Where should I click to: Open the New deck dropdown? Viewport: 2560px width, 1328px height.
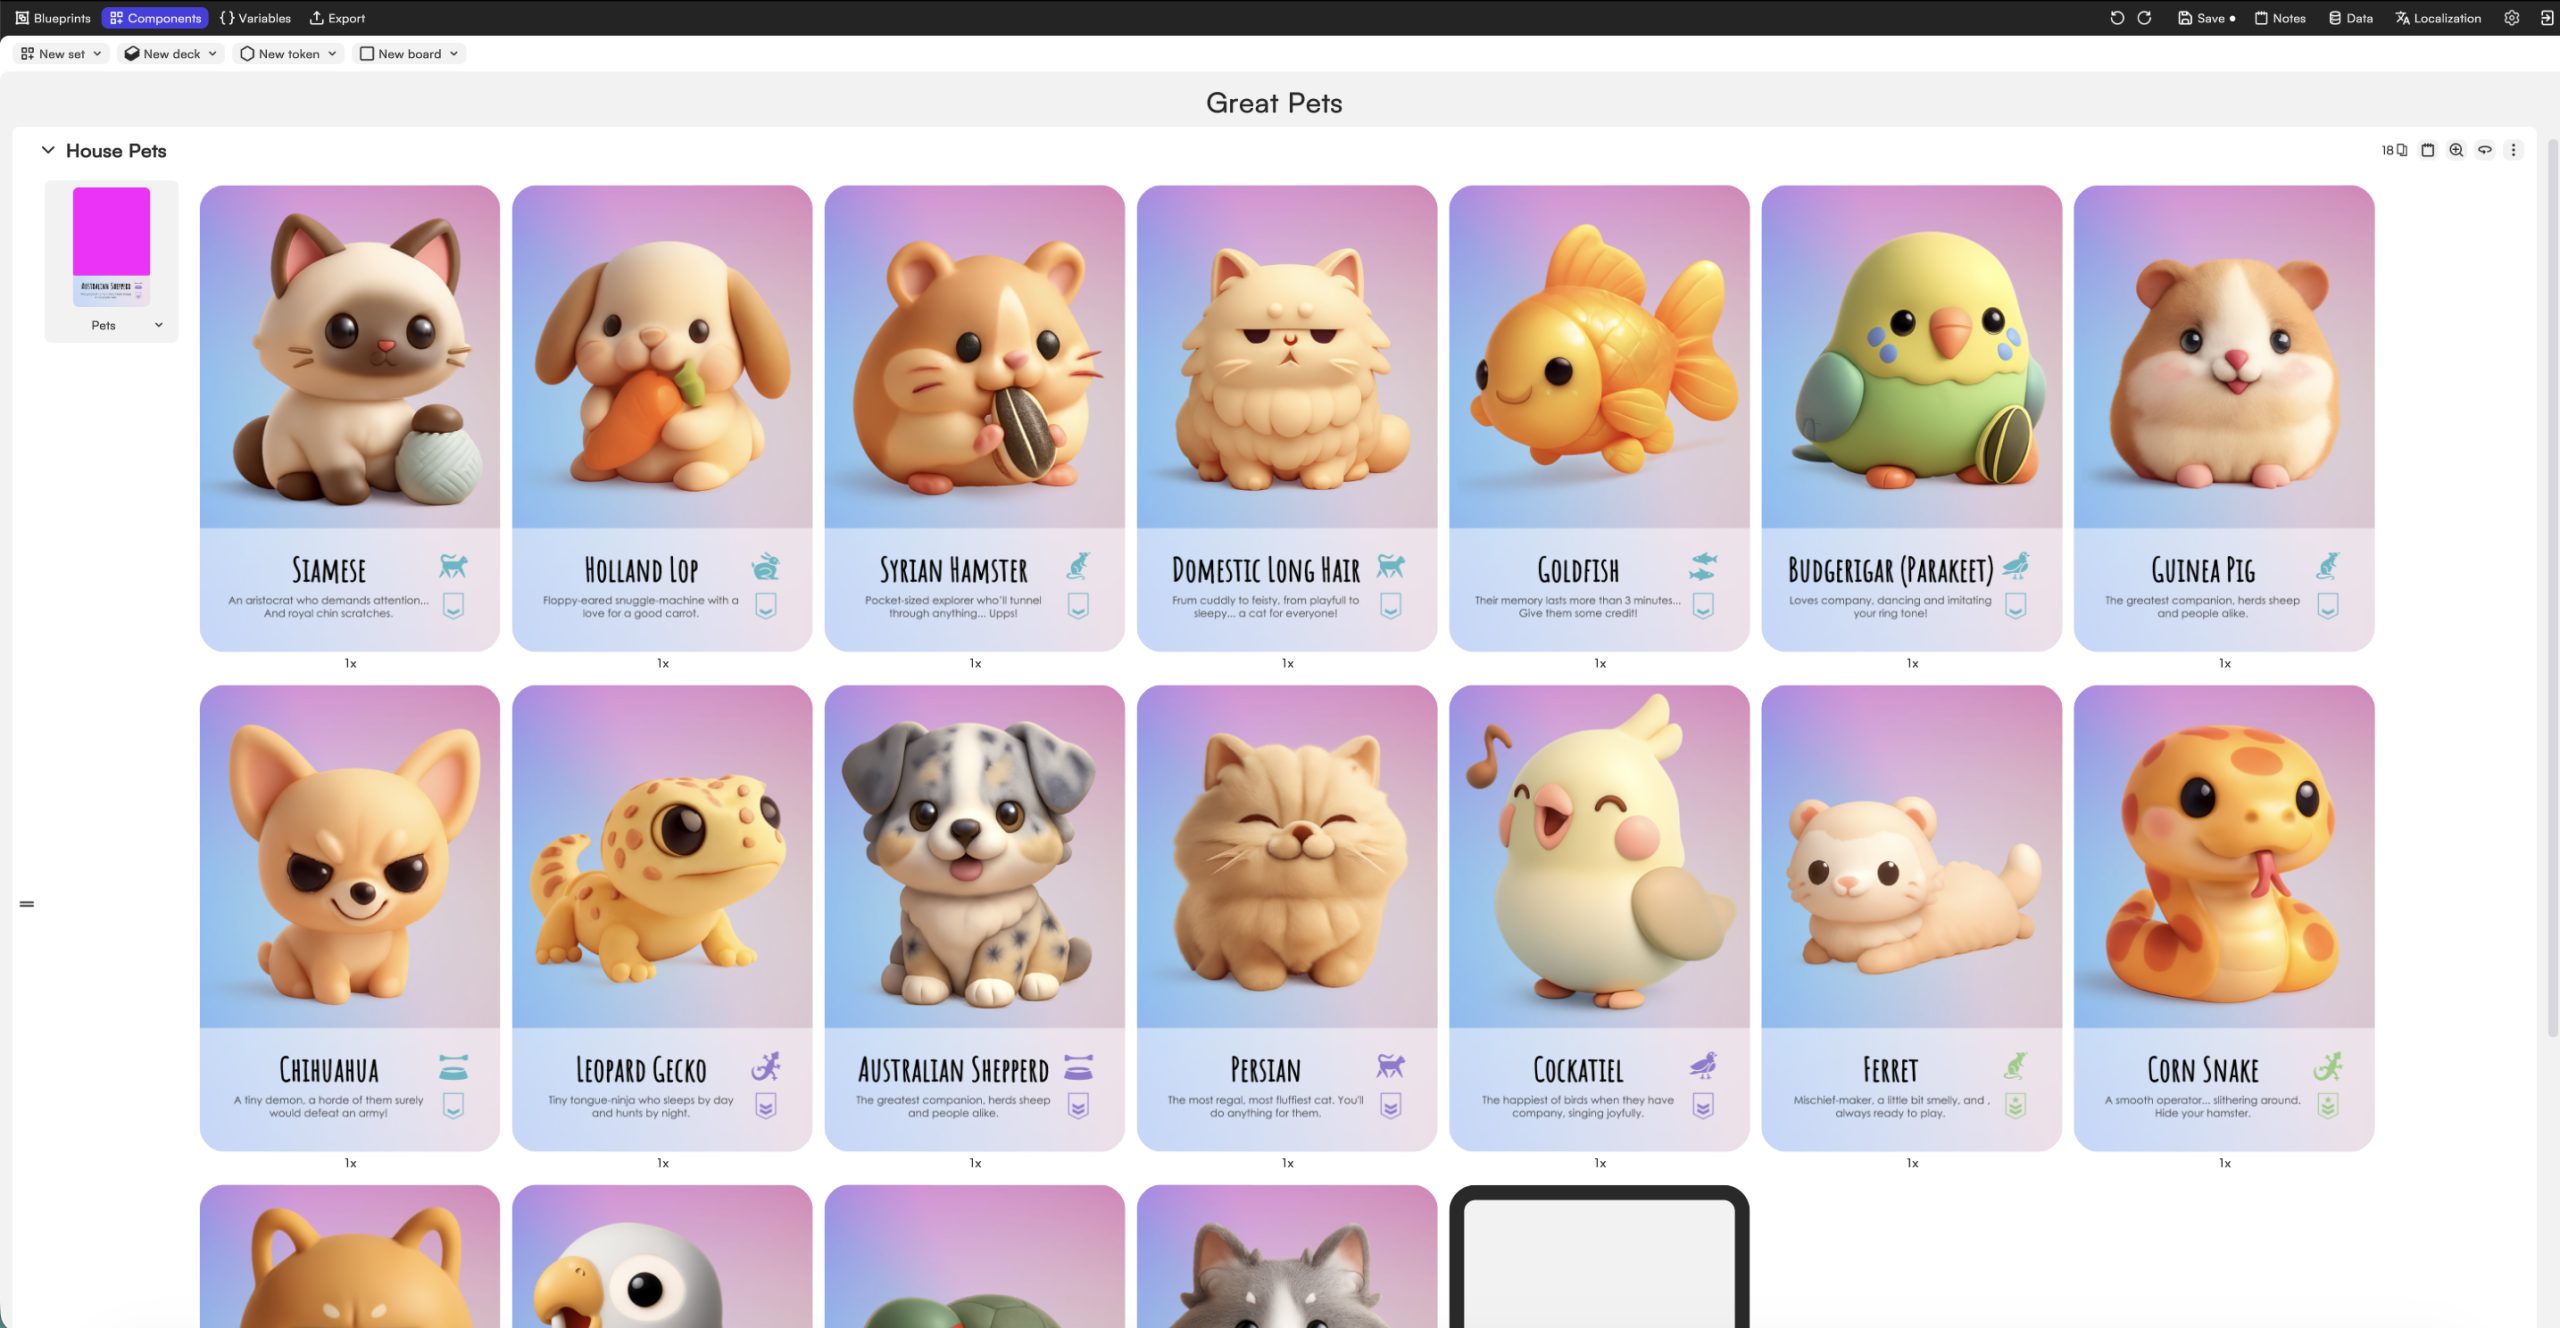[x=170, y=54]
